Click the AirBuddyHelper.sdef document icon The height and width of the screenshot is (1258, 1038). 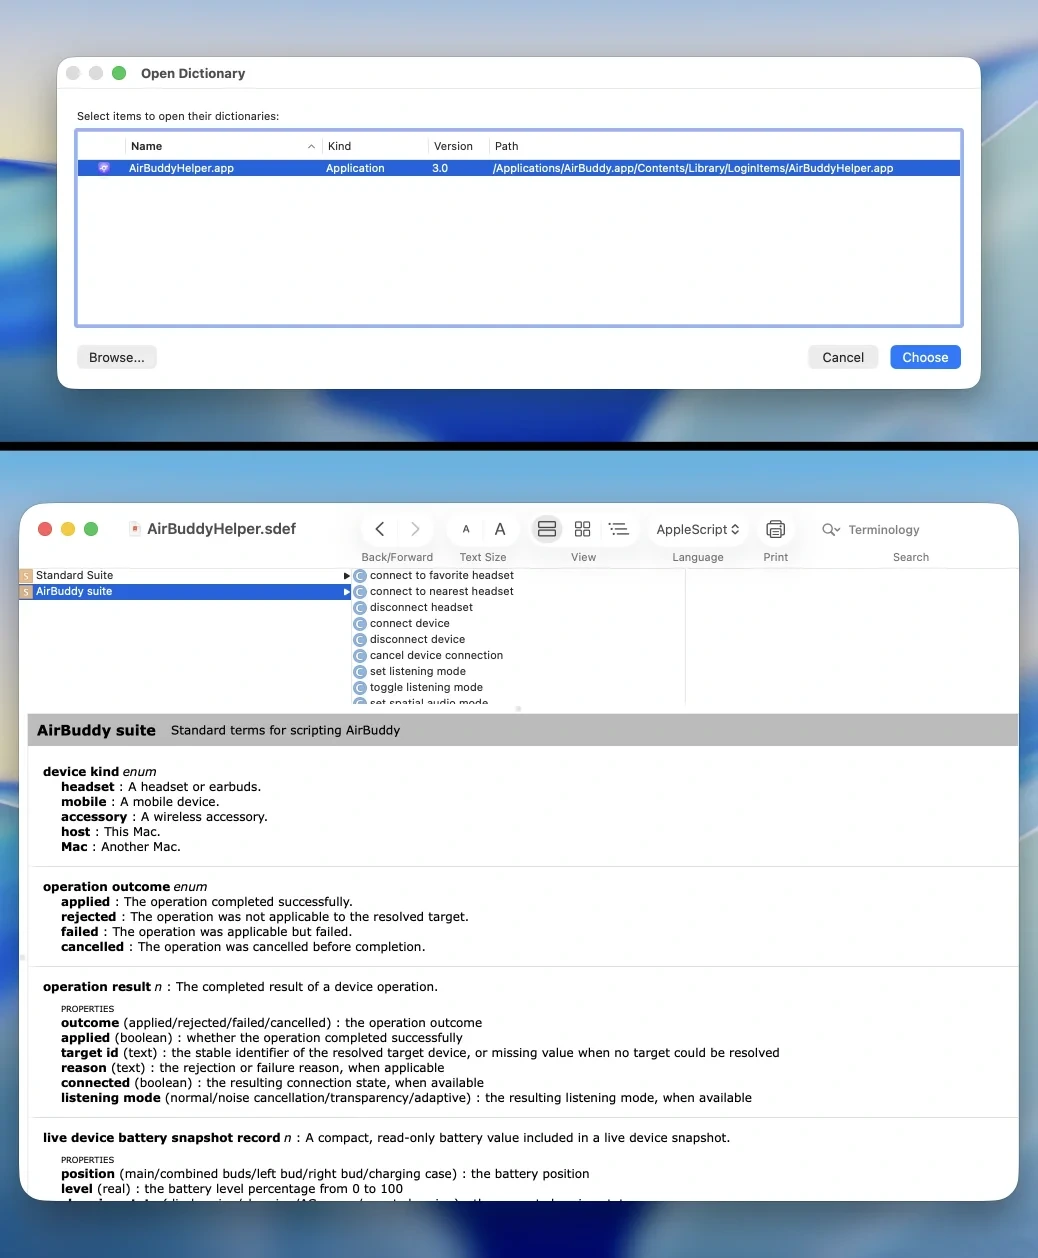(134, 529)
